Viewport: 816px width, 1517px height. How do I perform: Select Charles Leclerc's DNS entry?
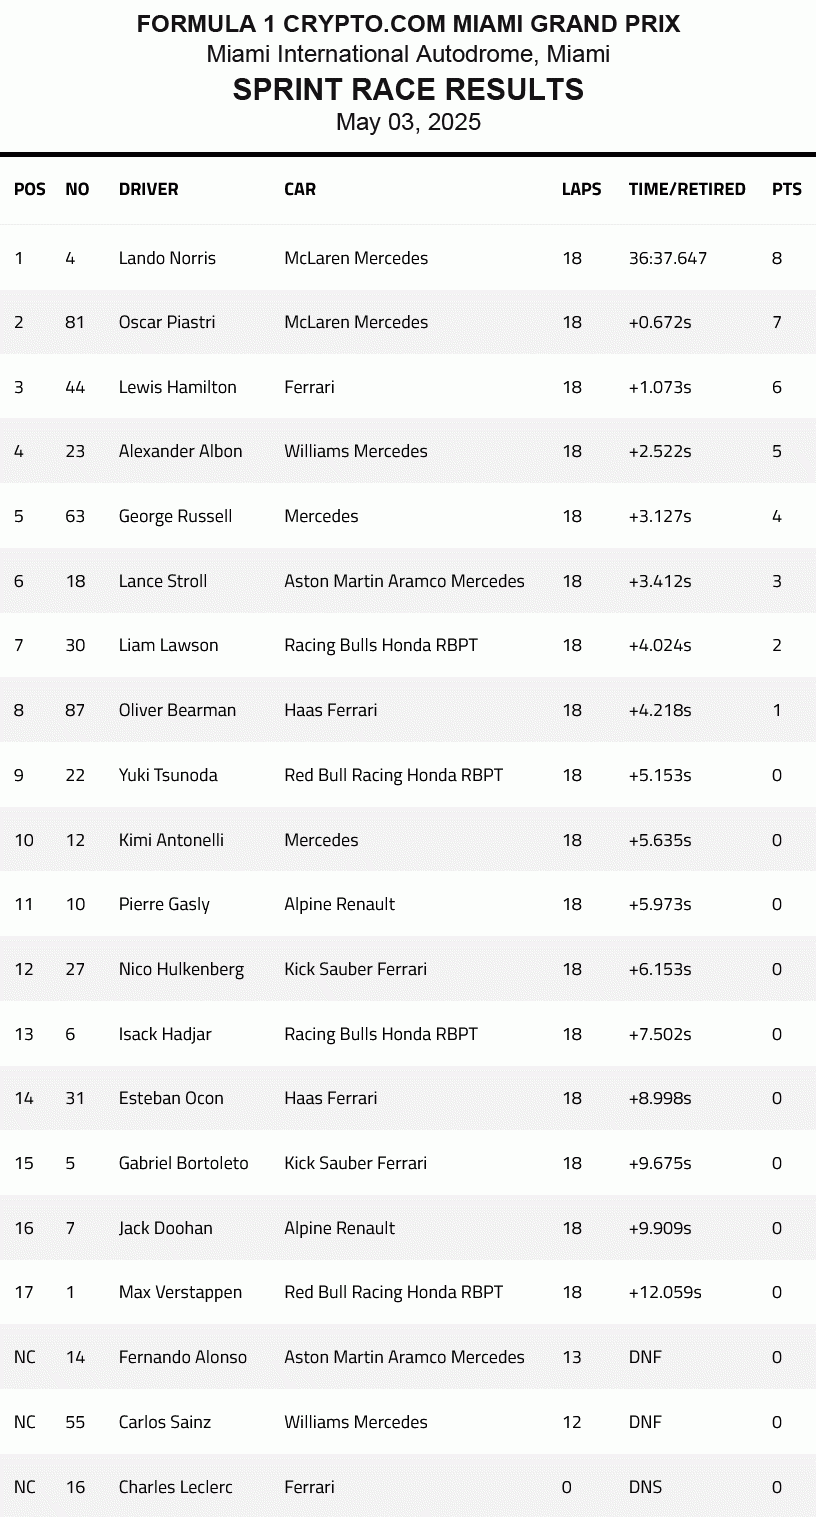[645, 1487]
